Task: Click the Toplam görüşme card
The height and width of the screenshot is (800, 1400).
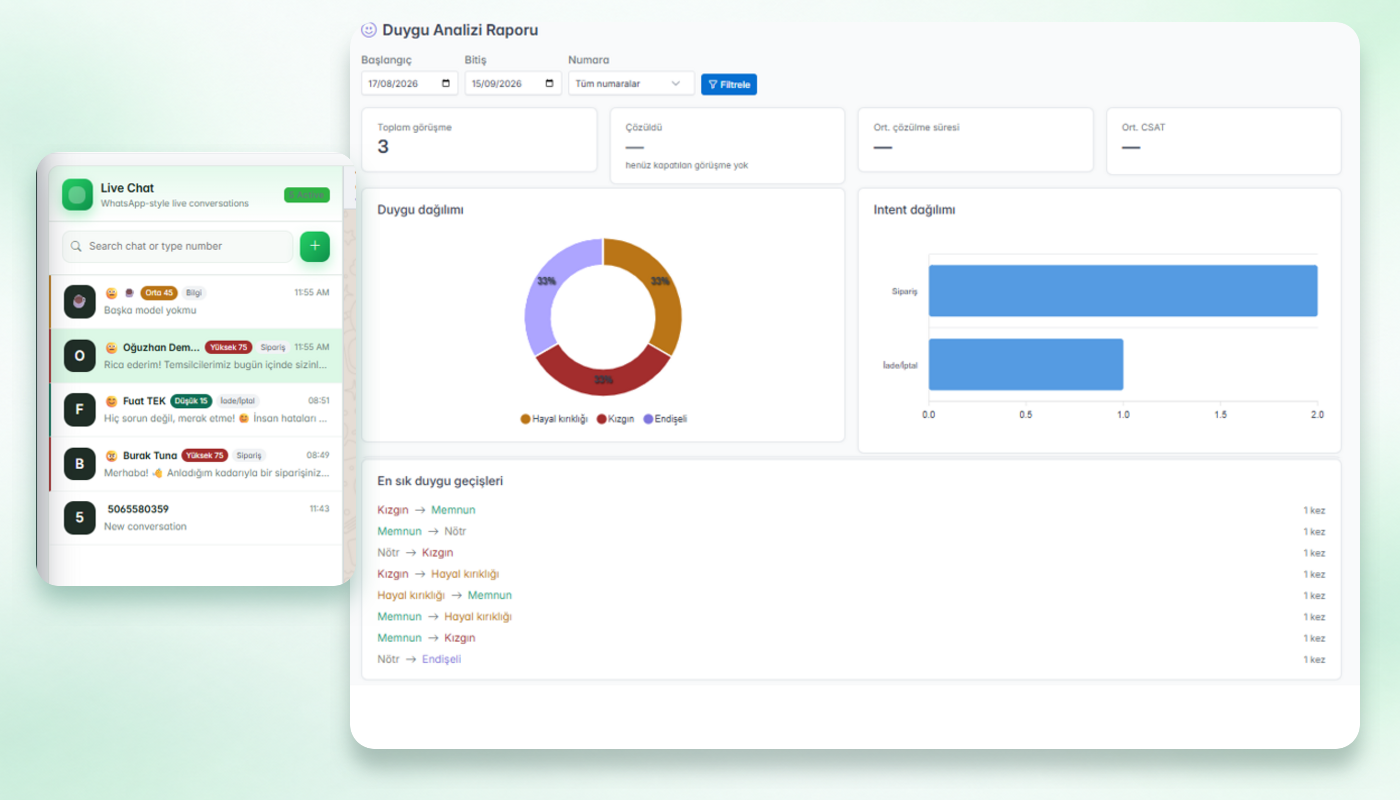Action: (x=479, y=140)
